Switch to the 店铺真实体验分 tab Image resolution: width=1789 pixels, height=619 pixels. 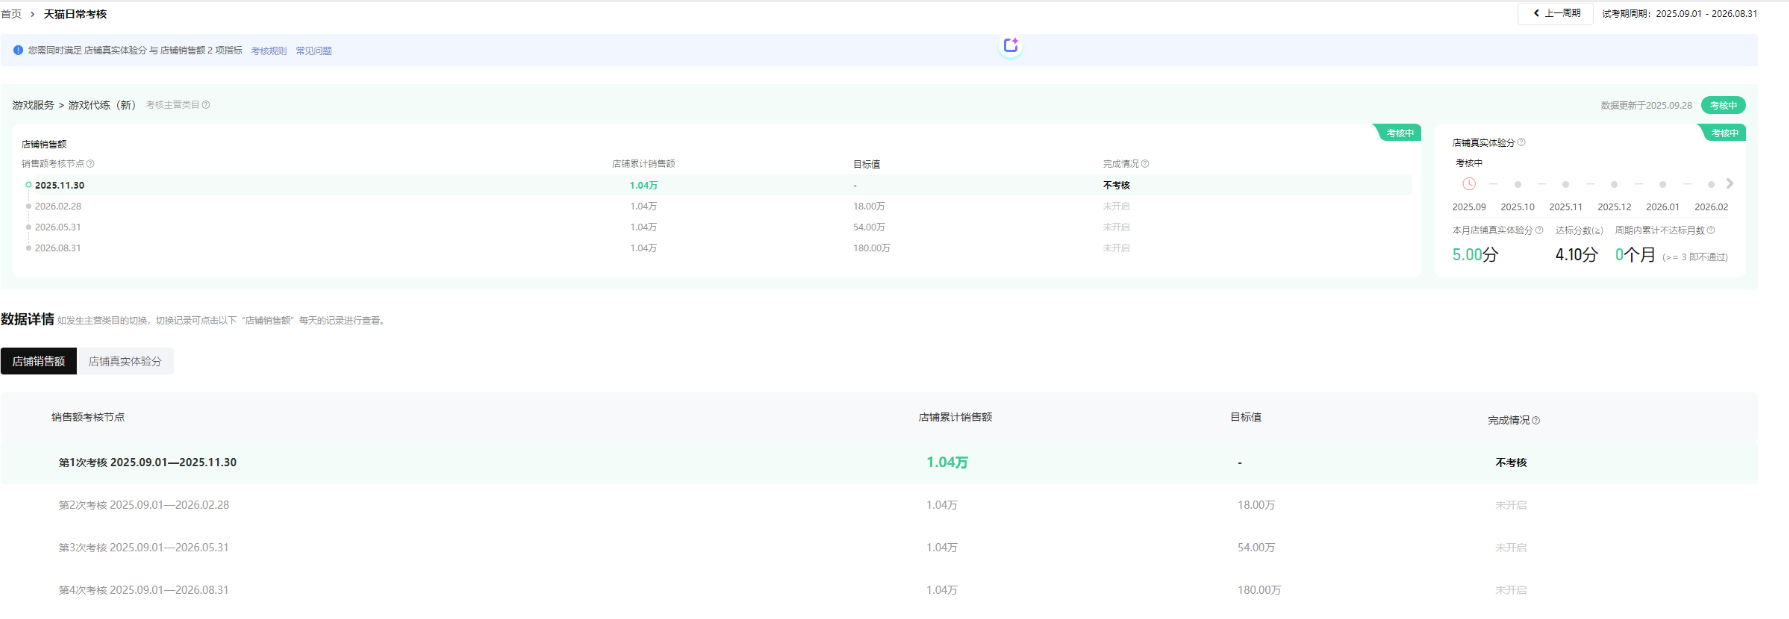click(x=125, y=361)
